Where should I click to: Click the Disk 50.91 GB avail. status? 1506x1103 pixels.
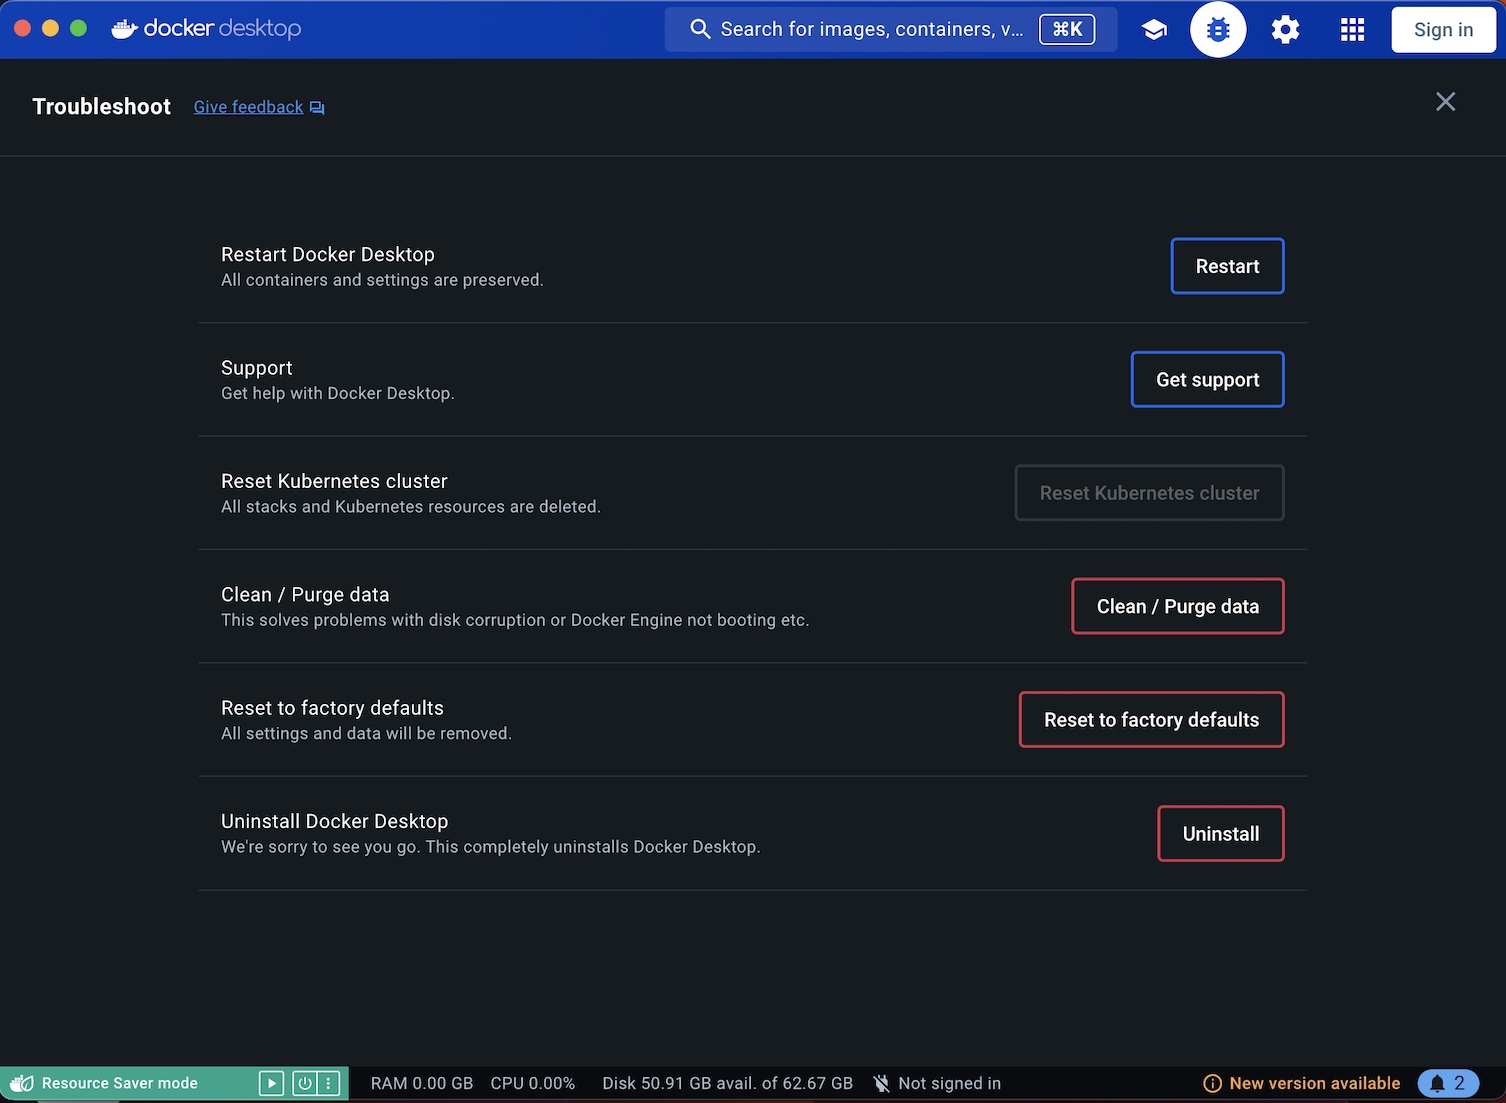click(x=728, y=1083)
